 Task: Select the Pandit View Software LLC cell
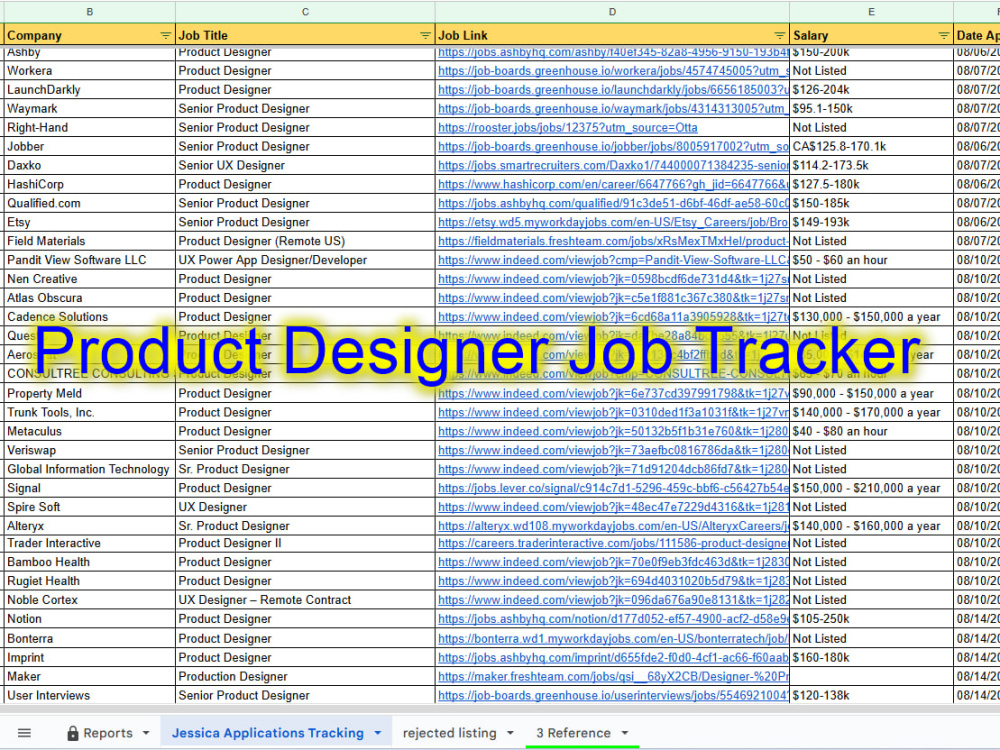pyautogui.click(x=89, y=260)
